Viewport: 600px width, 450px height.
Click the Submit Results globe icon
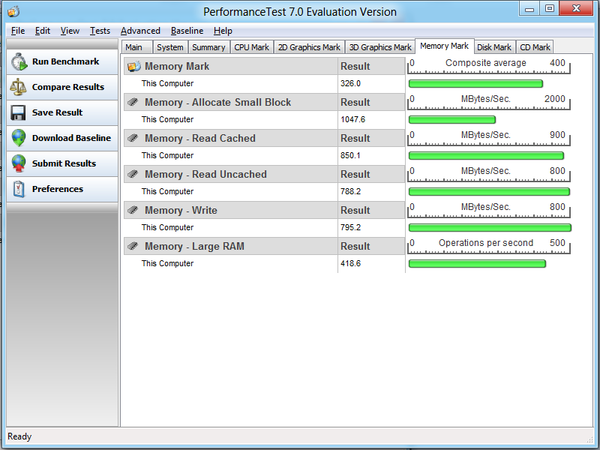coord(18,163)
